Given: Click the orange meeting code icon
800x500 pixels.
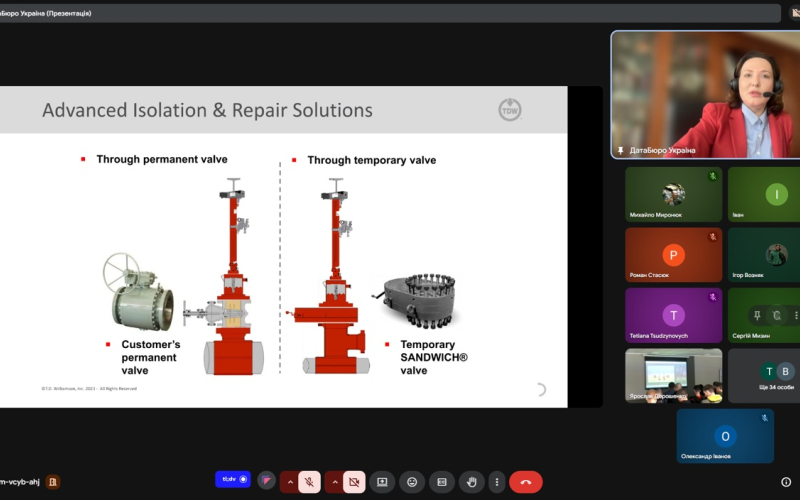Looking at the screenshot, I should click(53, 482).
